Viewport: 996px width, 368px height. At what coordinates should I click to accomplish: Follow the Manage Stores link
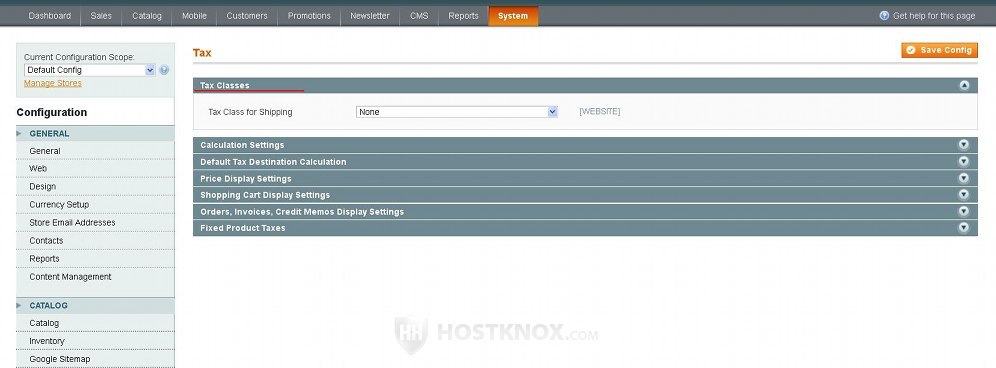(x=53, y=83)
